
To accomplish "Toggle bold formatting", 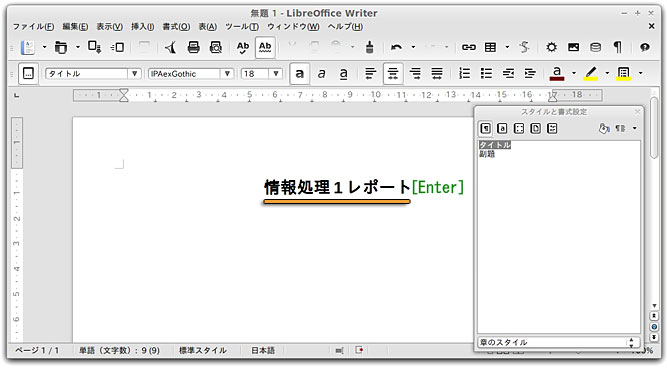I will pyautogui.click(x=299, y=74).
